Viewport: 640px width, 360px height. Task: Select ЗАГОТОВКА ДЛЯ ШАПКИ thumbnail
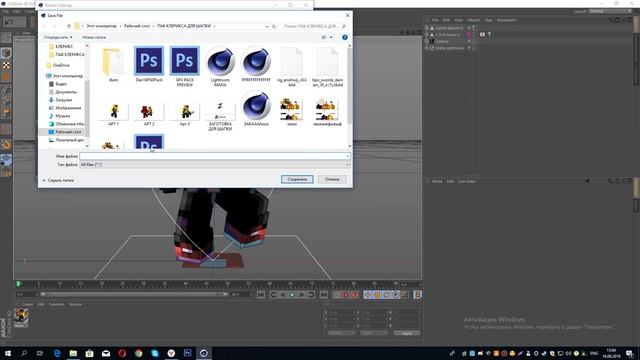(x=220, y=116)
